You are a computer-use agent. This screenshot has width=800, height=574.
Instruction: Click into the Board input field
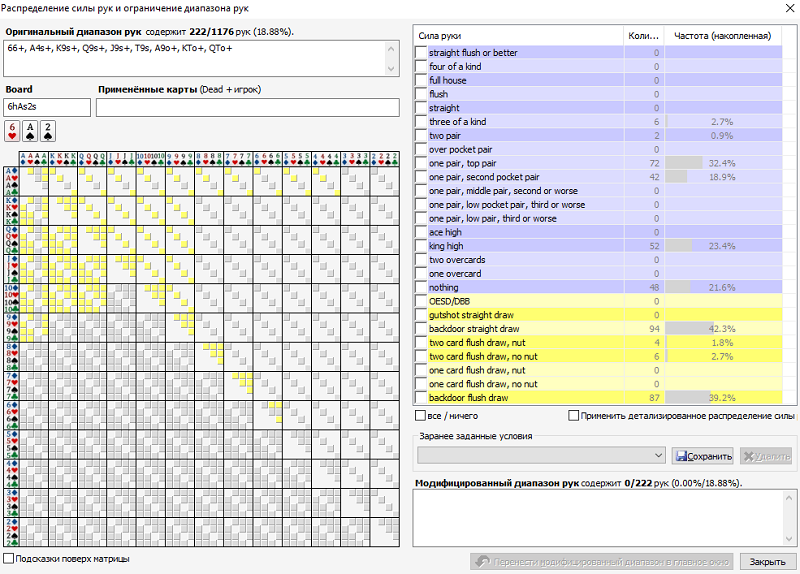47,105
